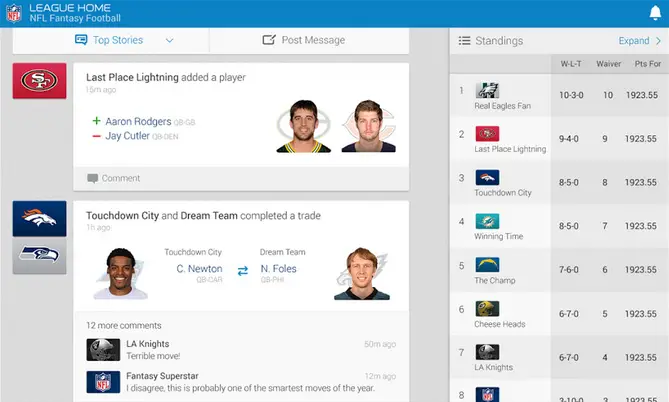Viewport: 669px width, 402px height.
Task: Open C. Newton player link
Action: coord(199,269)
